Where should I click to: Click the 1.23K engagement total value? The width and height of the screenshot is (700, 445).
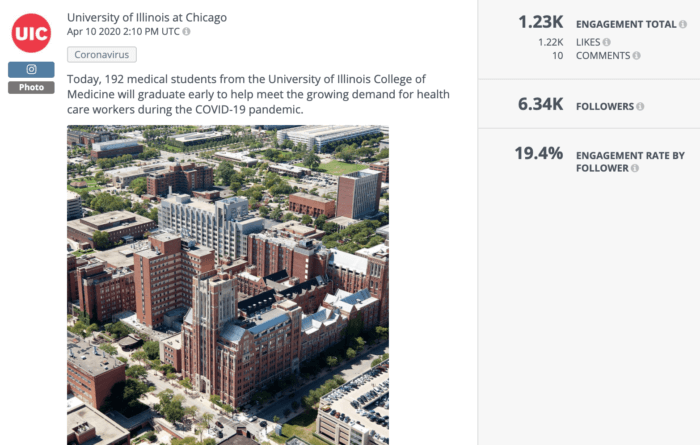click(x=540, y=22)
